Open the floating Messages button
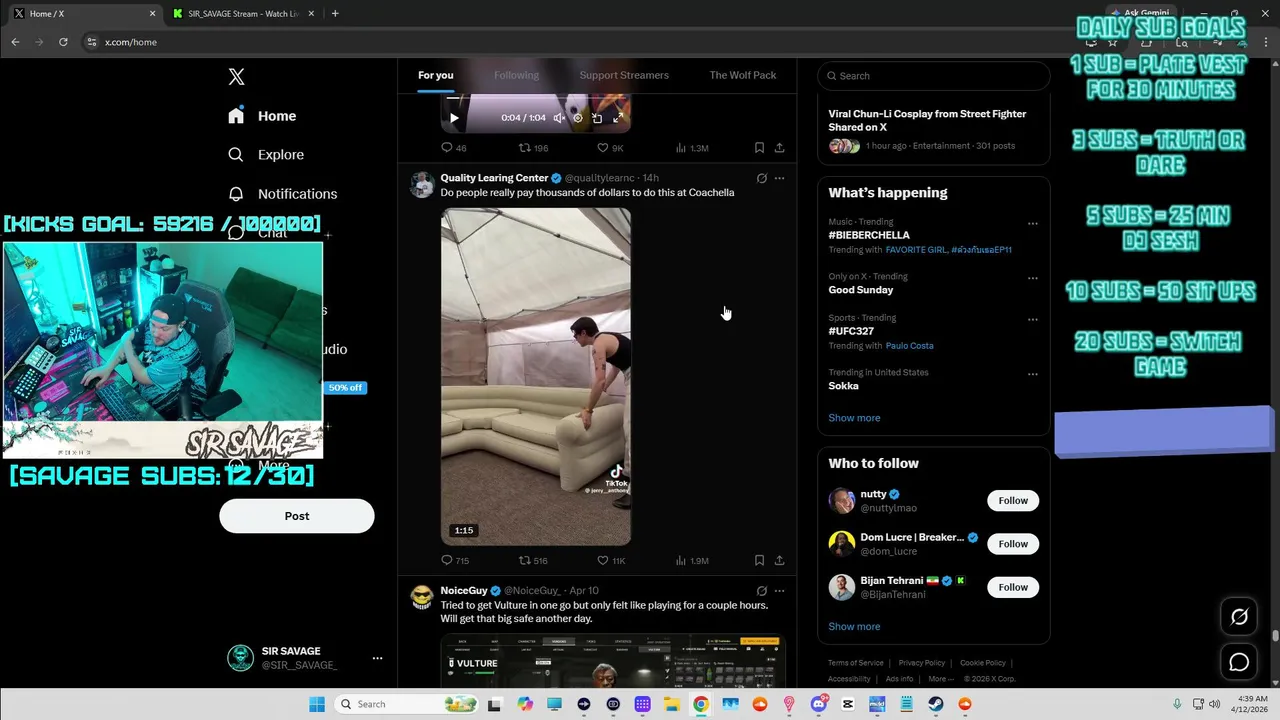1280x720 pixels. pyautogui.click(x=1239, y=662)
